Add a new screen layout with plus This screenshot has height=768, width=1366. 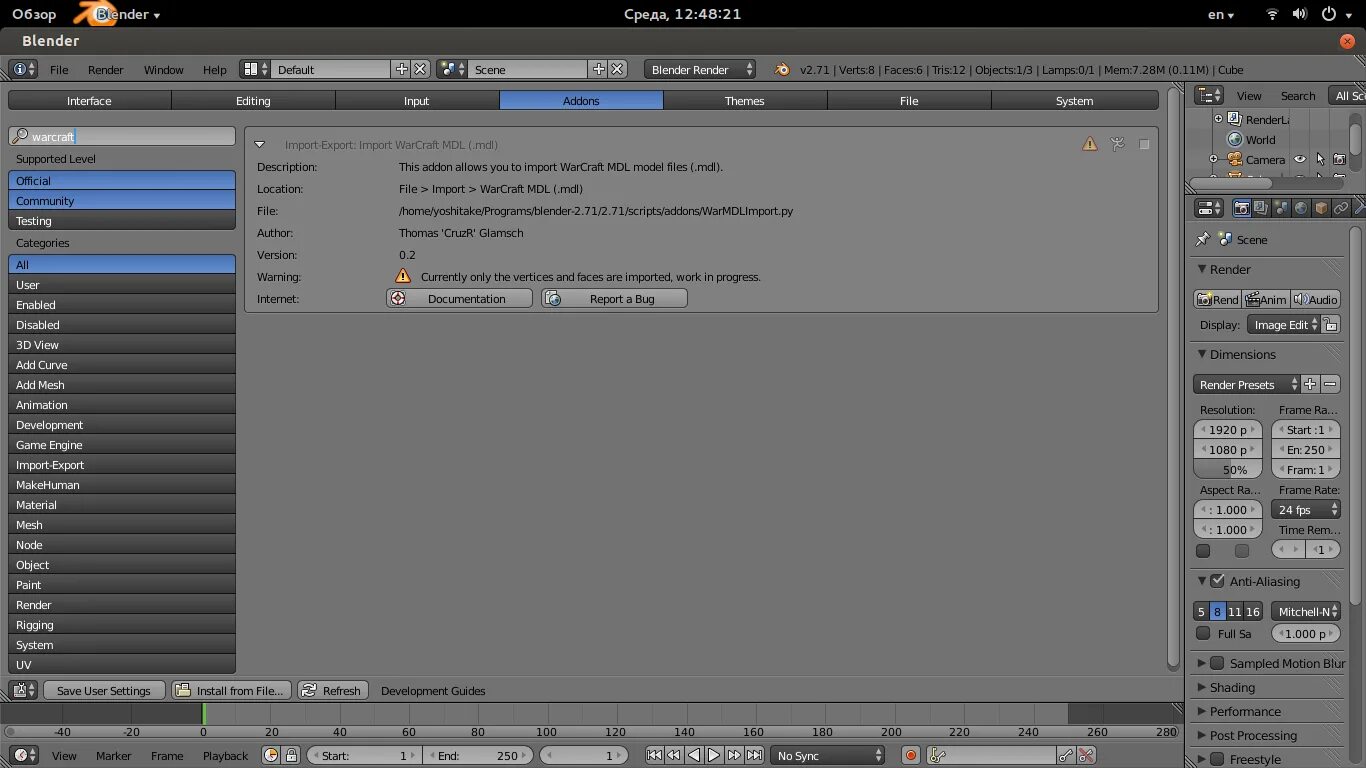coord(401,69)
